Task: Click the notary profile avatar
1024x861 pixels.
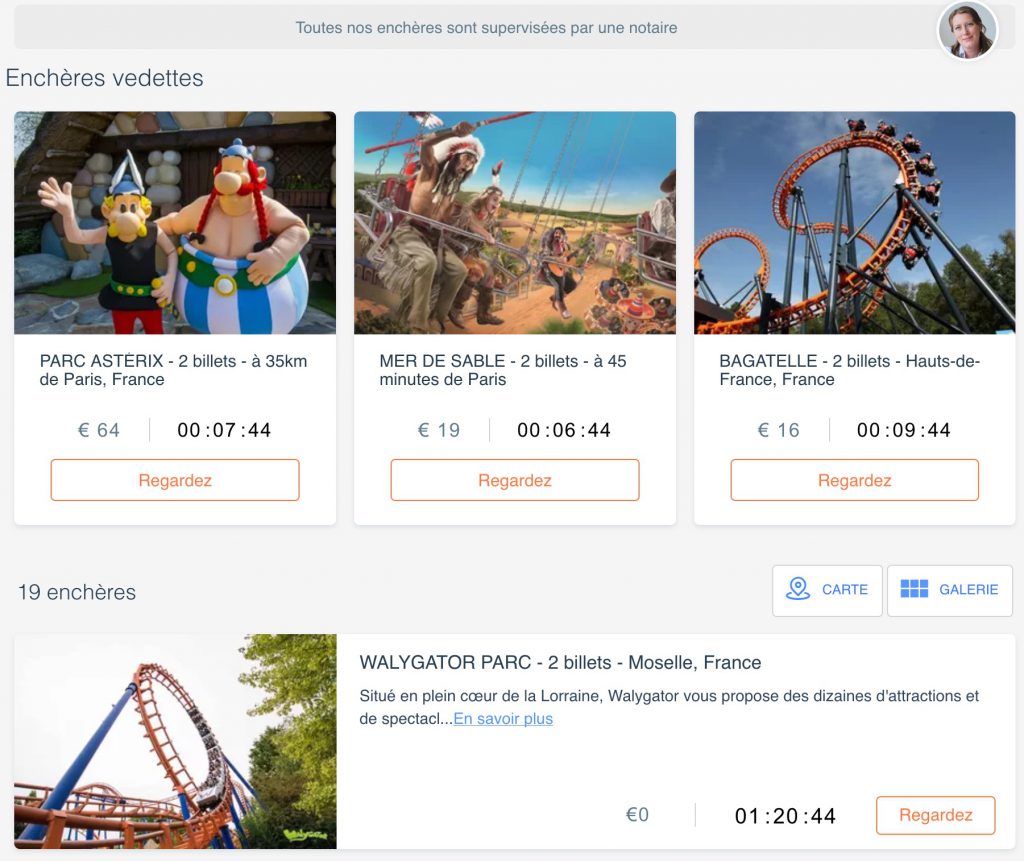Action: coord(967,30)
